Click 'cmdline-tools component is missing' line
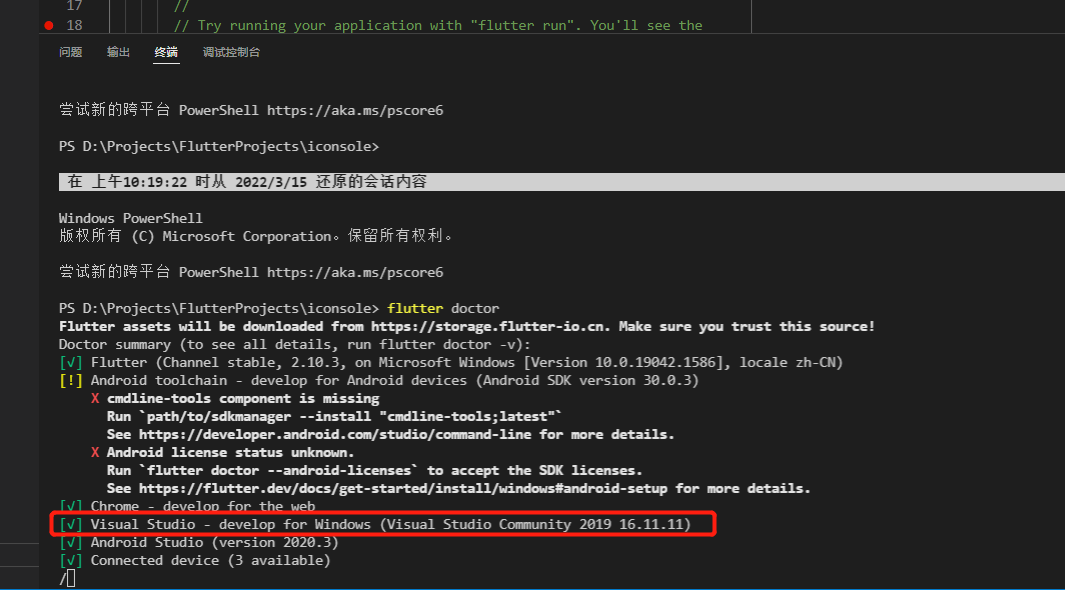 coord(235,399)
